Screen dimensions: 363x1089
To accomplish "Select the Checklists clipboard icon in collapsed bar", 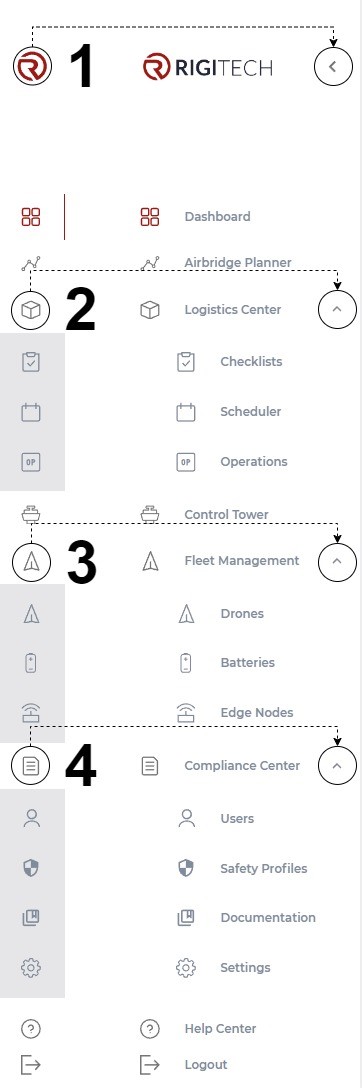I will click(31, 362).
